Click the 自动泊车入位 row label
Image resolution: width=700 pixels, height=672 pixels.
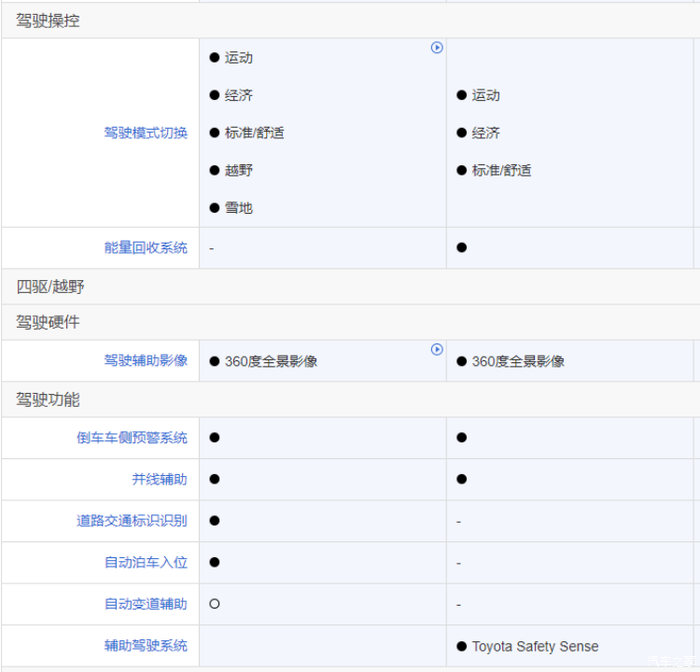click(x=145, y=563)
